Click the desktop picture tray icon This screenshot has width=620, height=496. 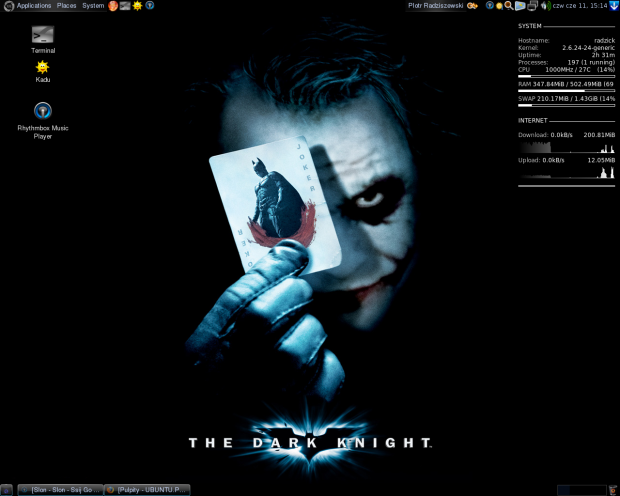(520, 6)
